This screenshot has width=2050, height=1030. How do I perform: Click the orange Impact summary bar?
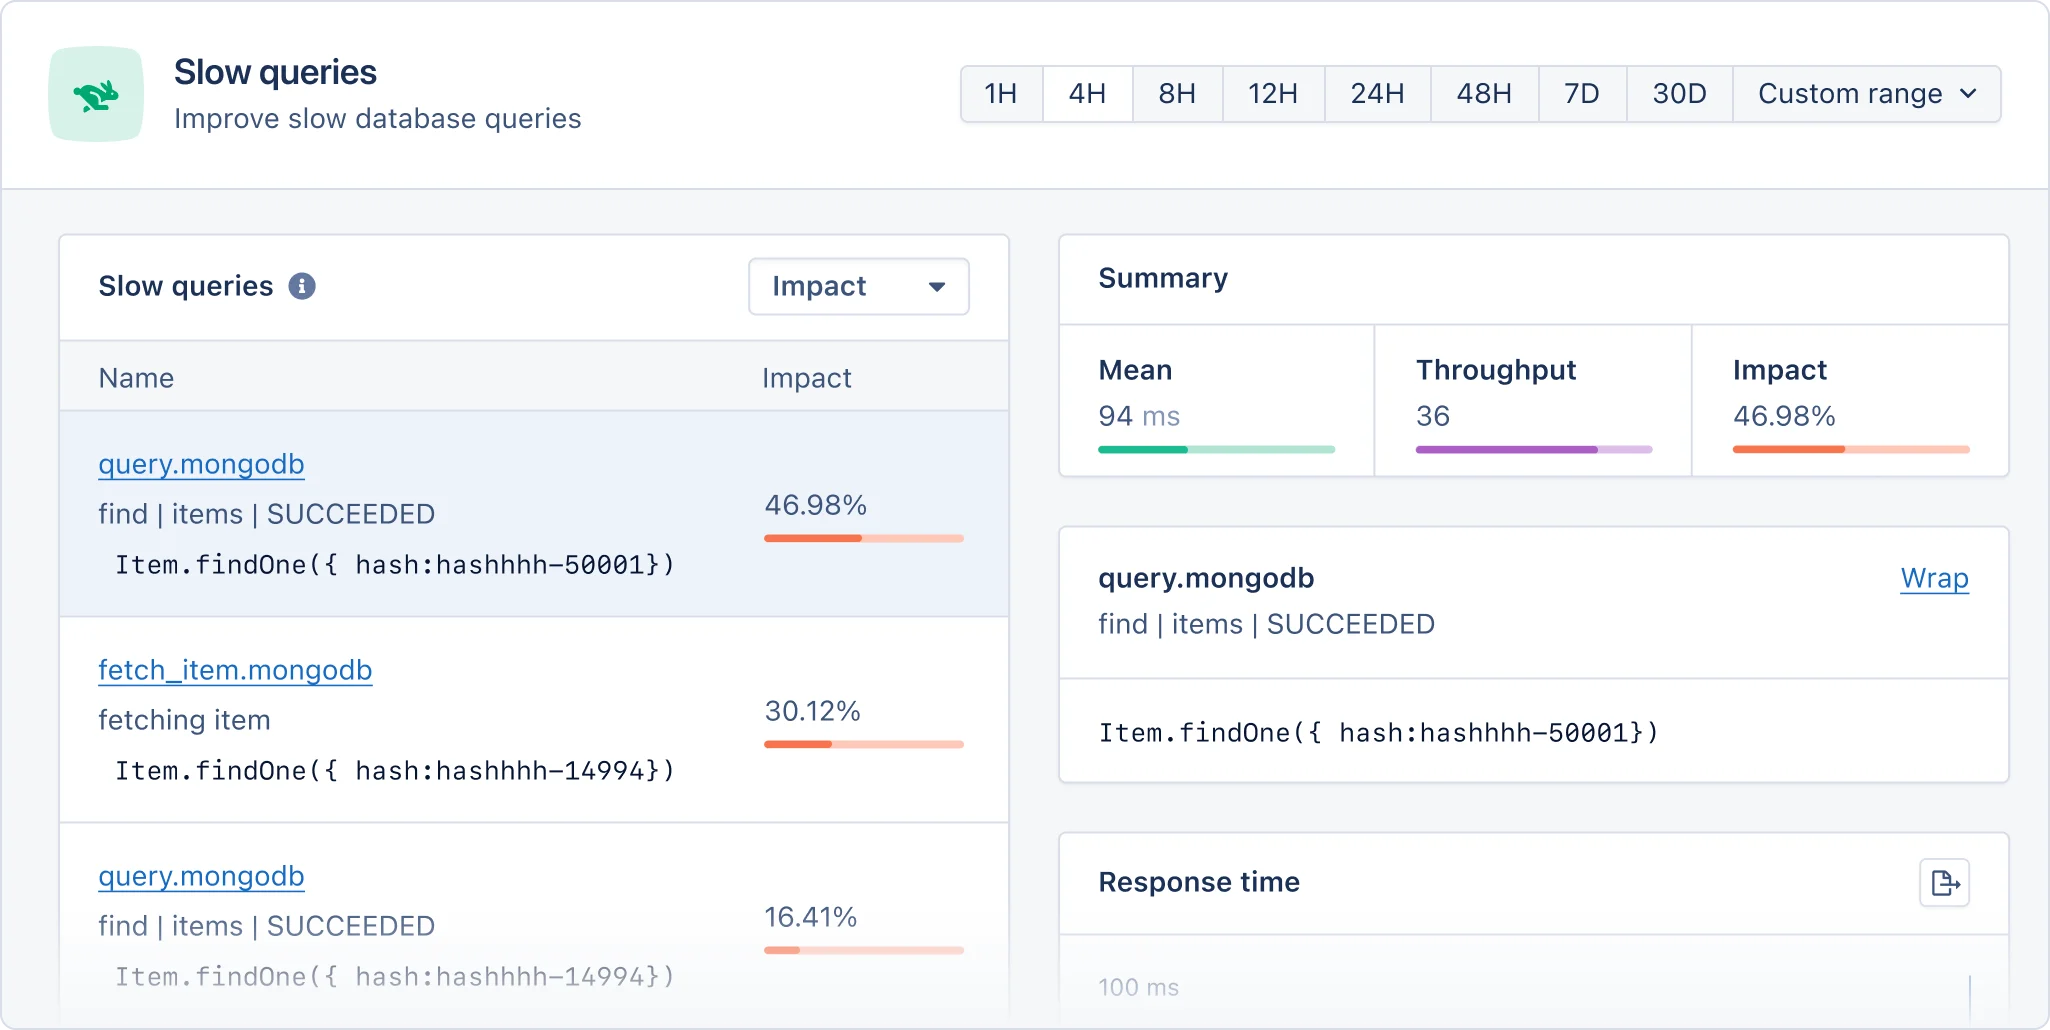pos(1851,450)
